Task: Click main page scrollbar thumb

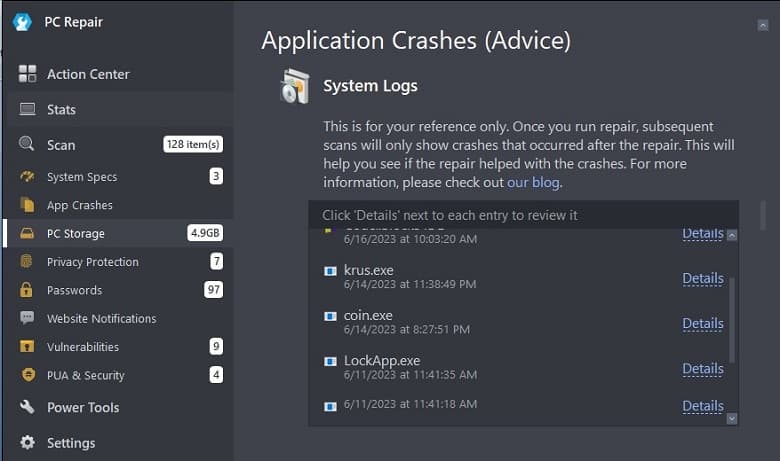Action: 763,215
